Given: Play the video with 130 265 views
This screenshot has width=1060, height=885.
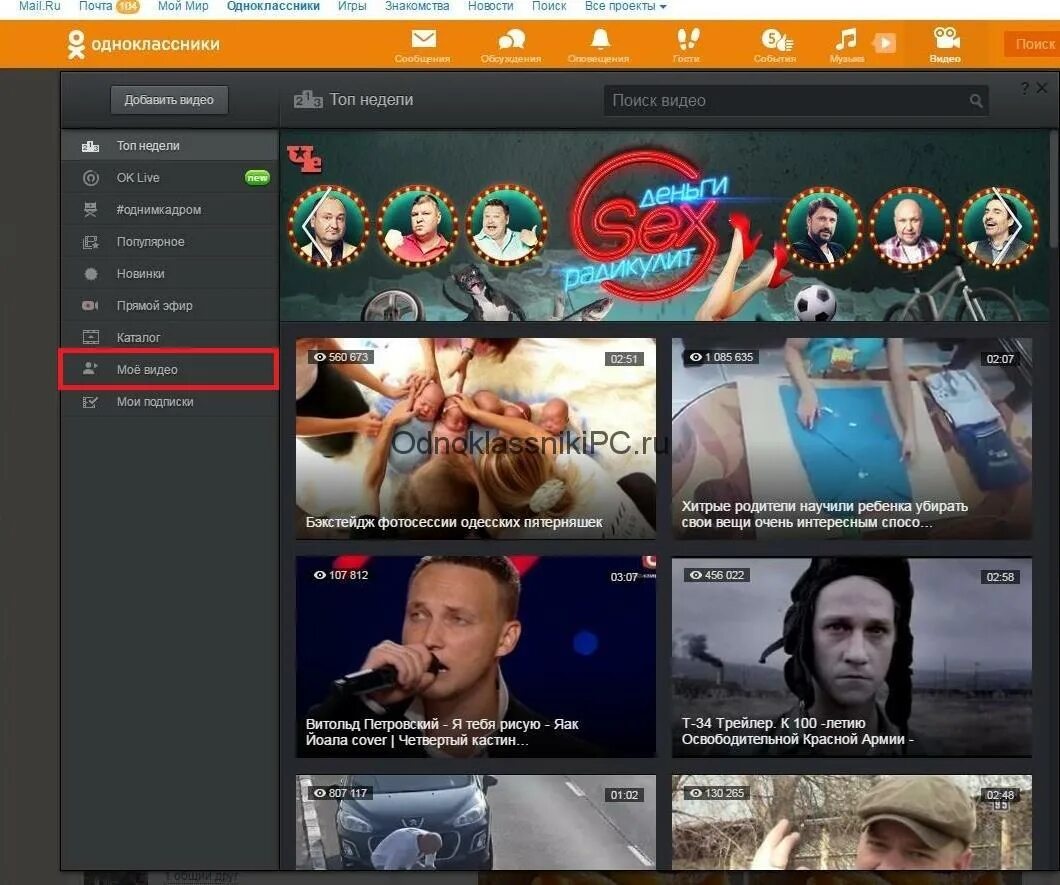Looking at the screenshot, I should 851,822.
